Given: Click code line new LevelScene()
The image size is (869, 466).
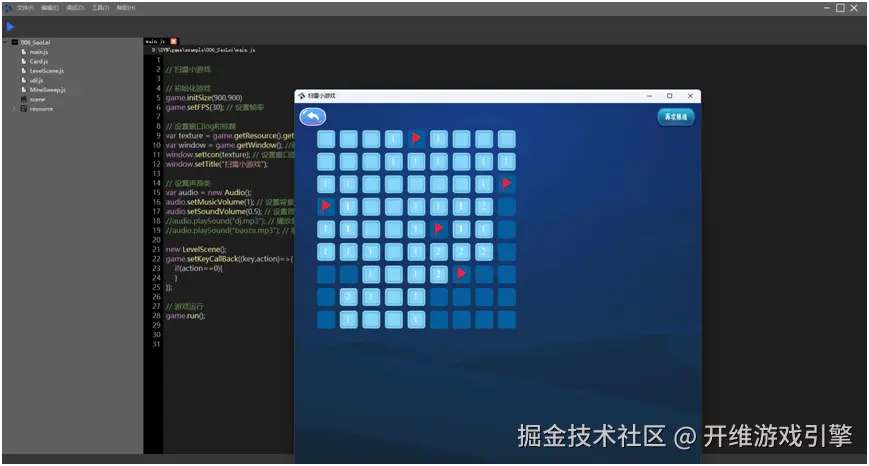Looking at the screenshot, I should point(196,249).
